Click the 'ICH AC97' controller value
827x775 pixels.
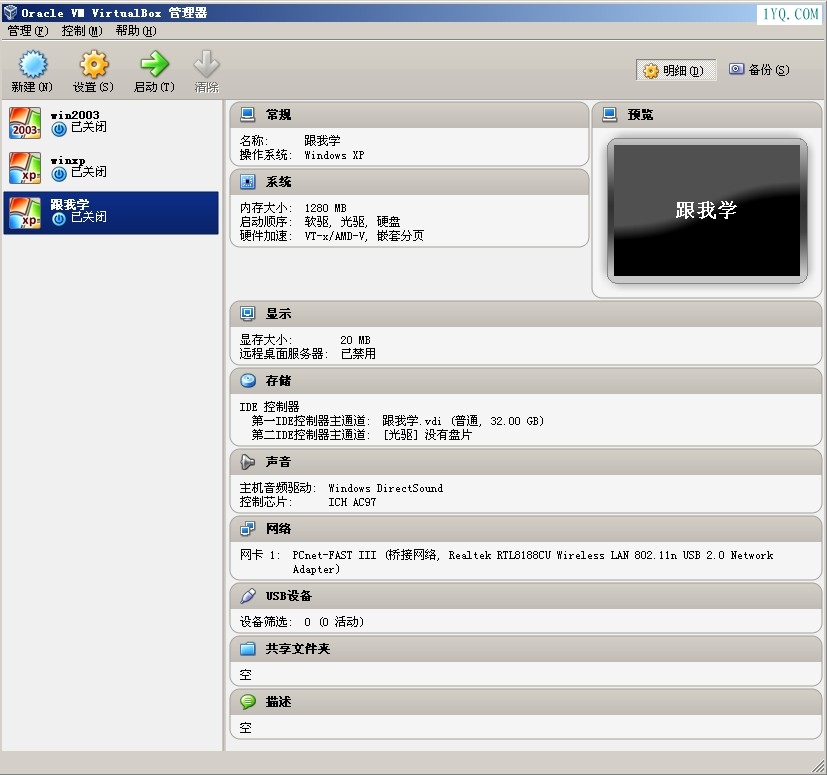(352, 502)
